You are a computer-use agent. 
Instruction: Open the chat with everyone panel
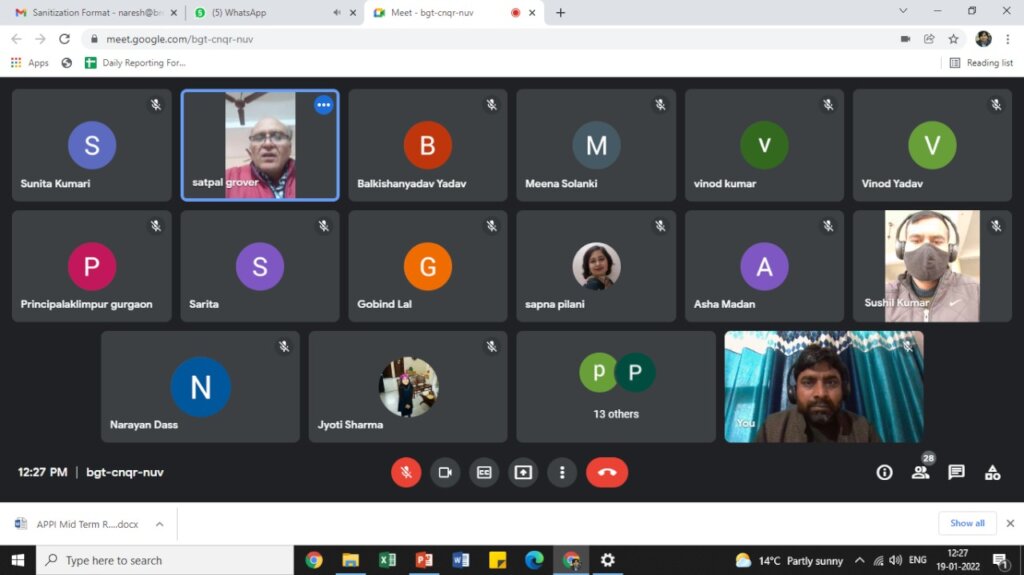click(x=956, y=472)
